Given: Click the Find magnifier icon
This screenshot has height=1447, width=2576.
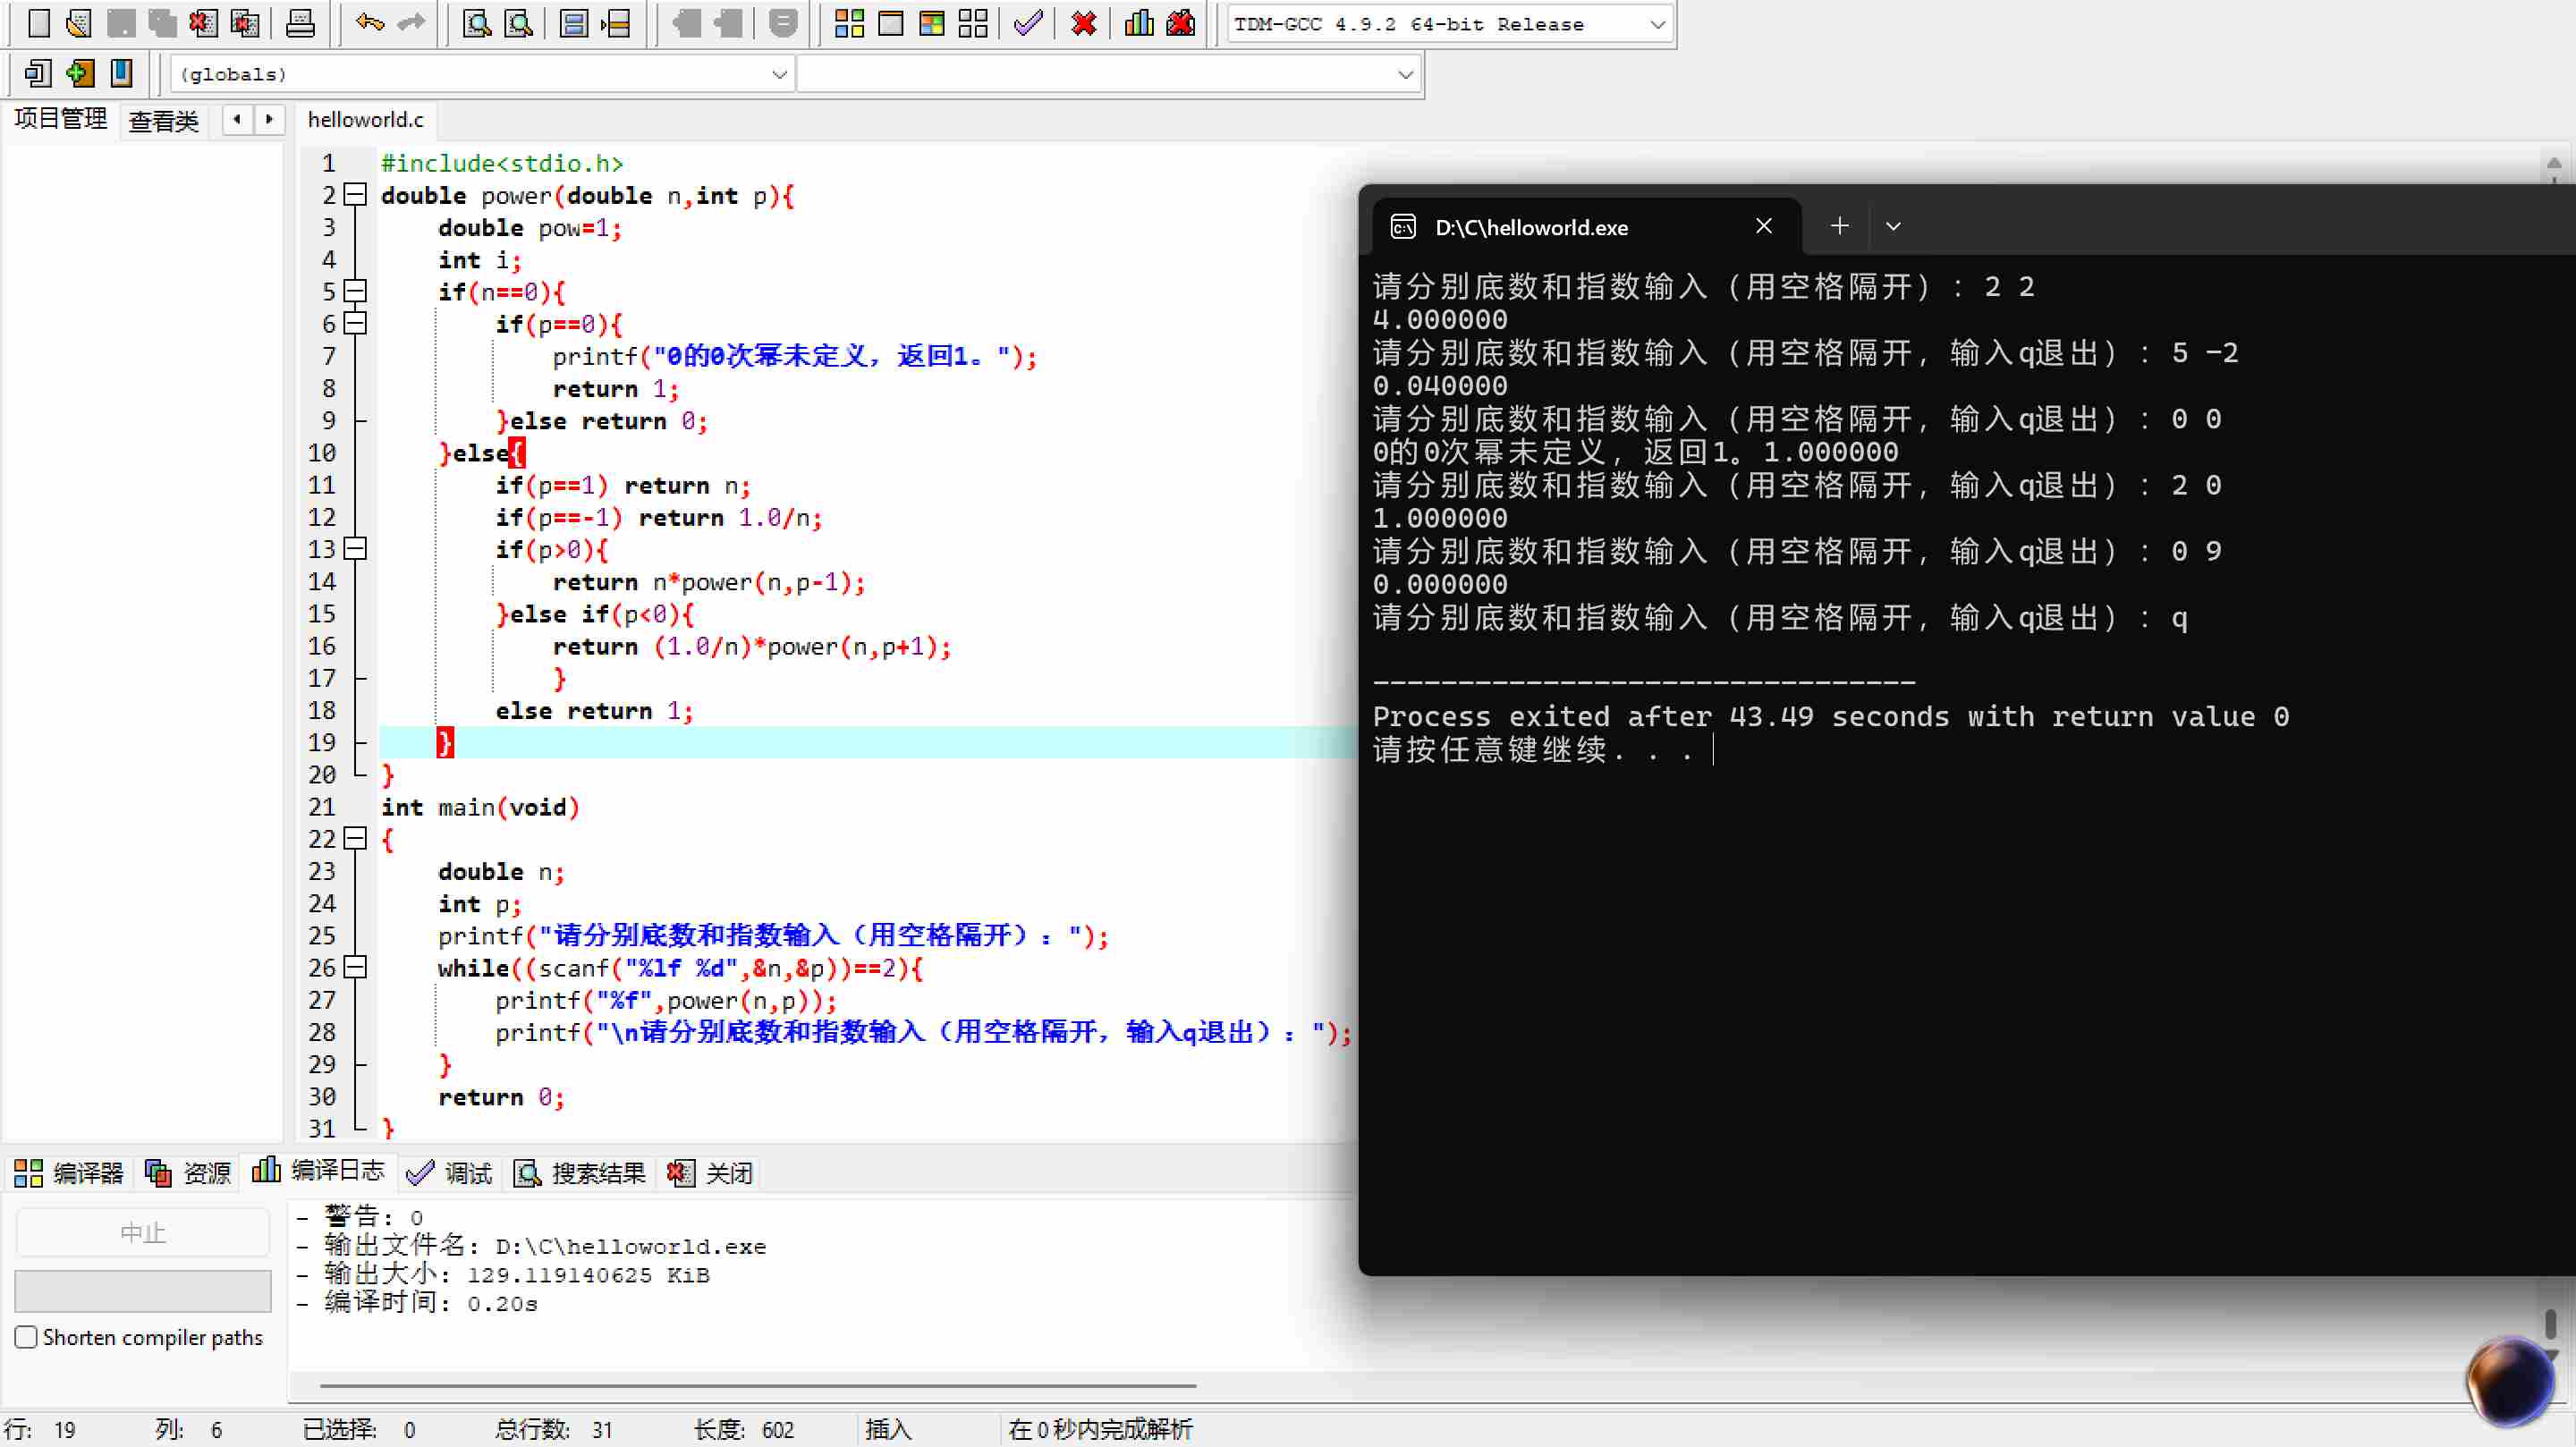Looking at the screenshot, I should click(x=477, y=22).
